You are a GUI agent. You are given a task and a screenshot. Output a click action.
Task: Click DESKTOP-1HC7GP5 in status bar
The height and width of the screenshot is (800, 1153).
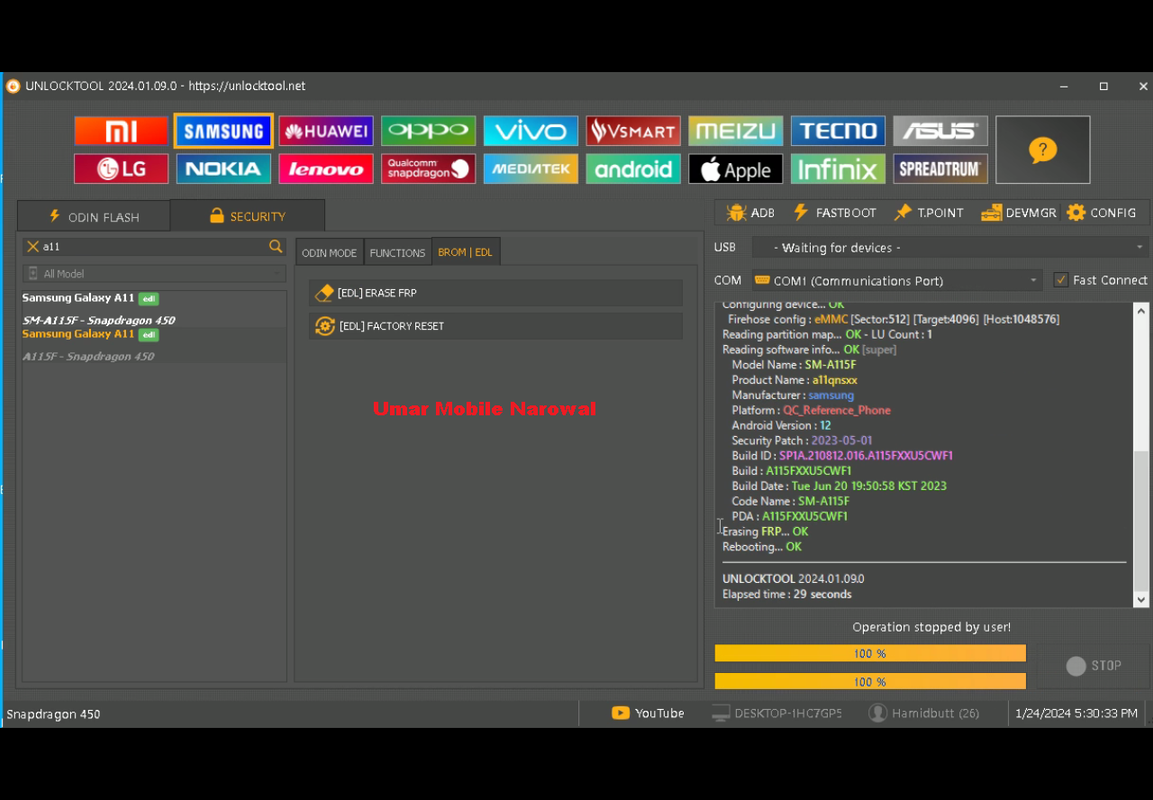click(x=777, y=713)
